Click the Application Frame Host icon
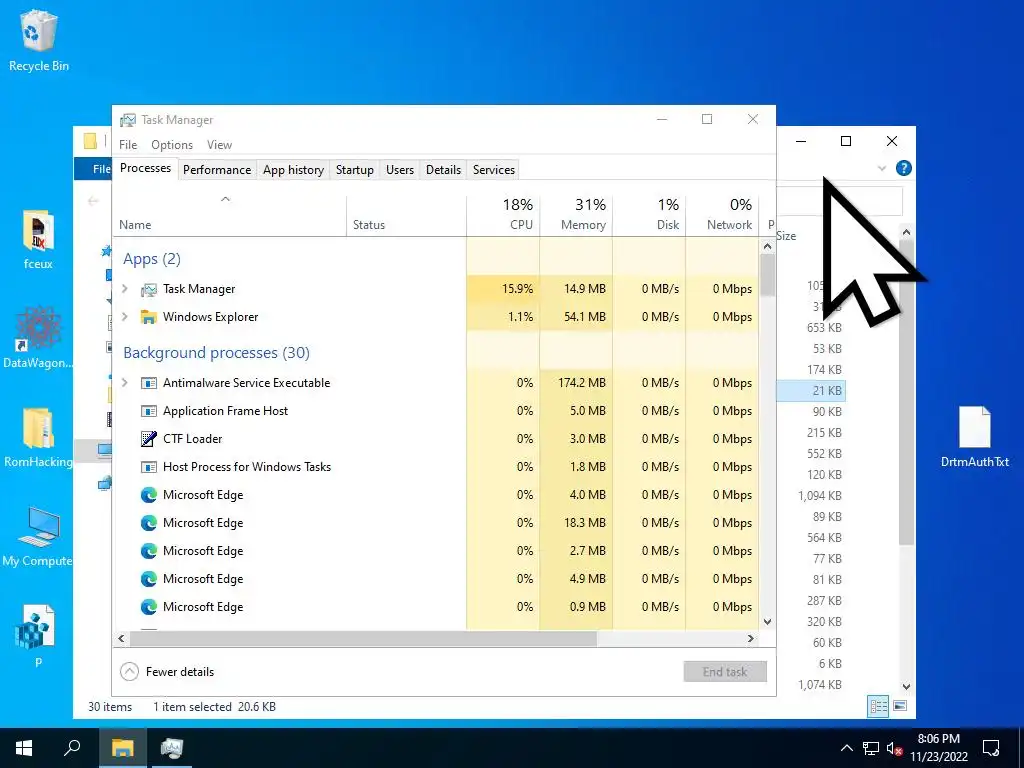The height and width of the screenshot is (768, 1024). click(x=149, y=411)
